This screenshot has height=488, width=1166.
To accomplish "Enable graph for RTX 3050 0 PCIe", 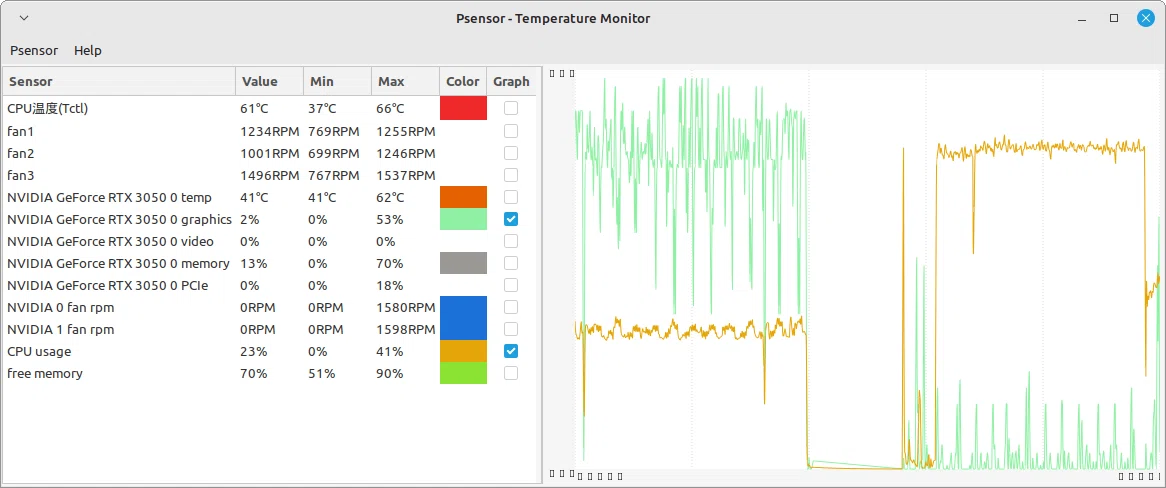I will (x=511, y=285).
